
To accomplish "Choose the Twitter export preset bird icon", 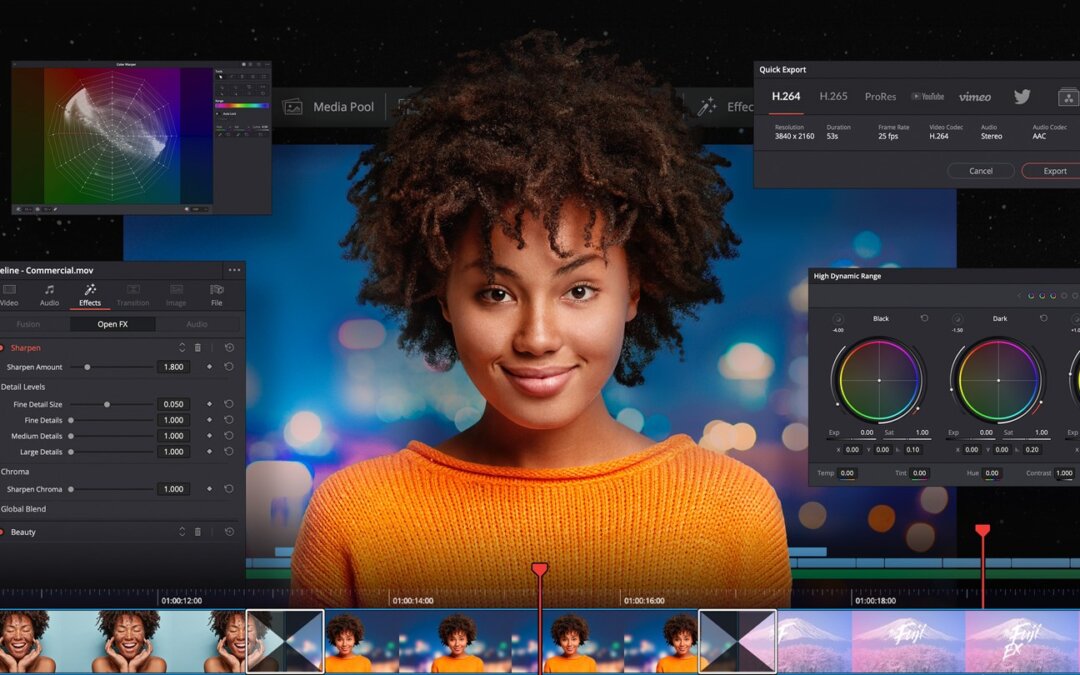I will coord(1022,96).
